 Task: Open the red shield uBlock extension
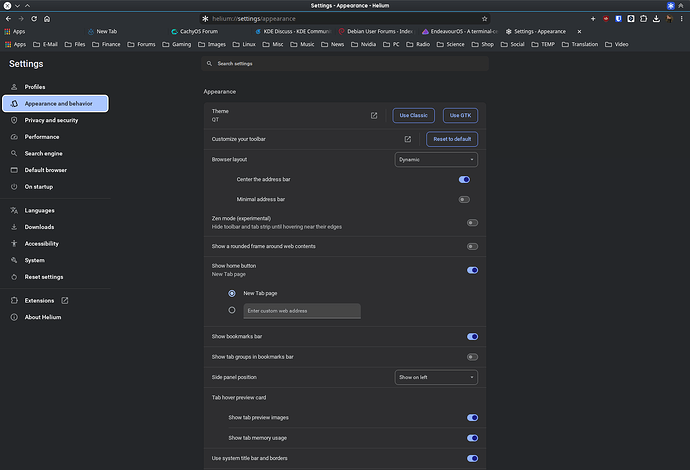click(x=606, y=18)
